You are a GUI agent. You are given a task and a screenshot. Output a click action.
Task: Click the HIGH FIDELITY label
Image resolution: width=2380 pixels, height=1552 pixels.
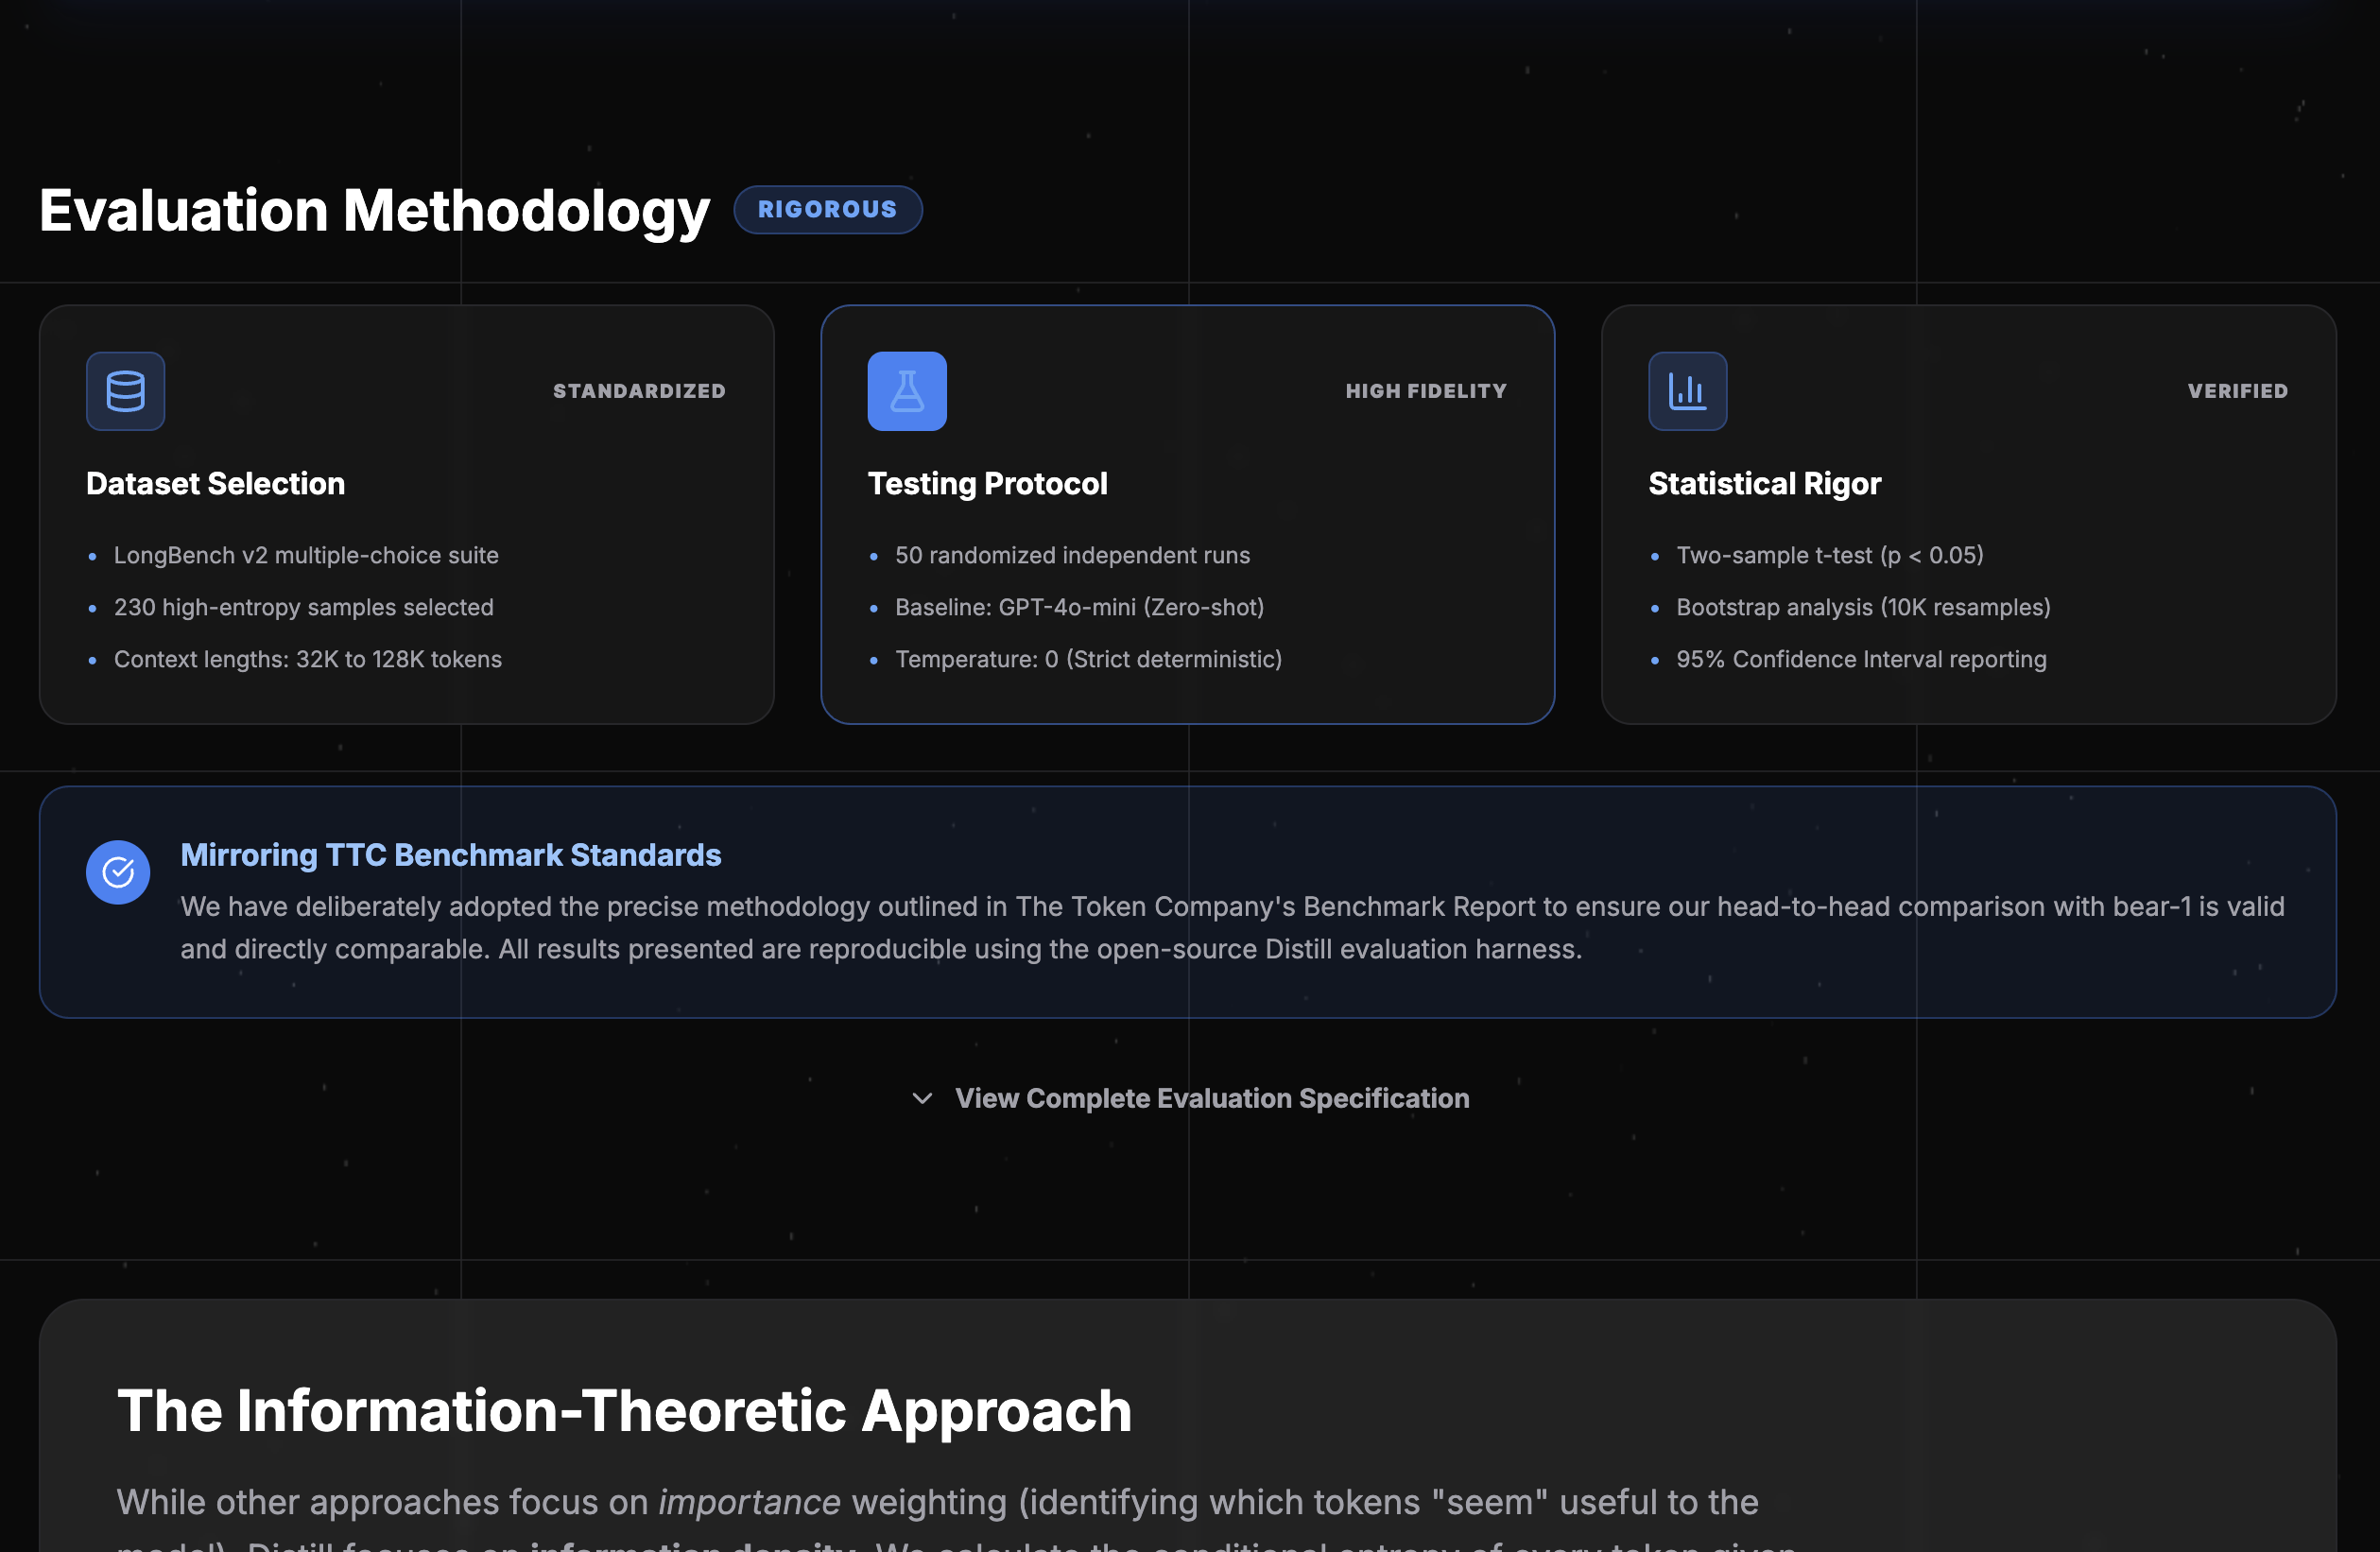pos(1425,391)
